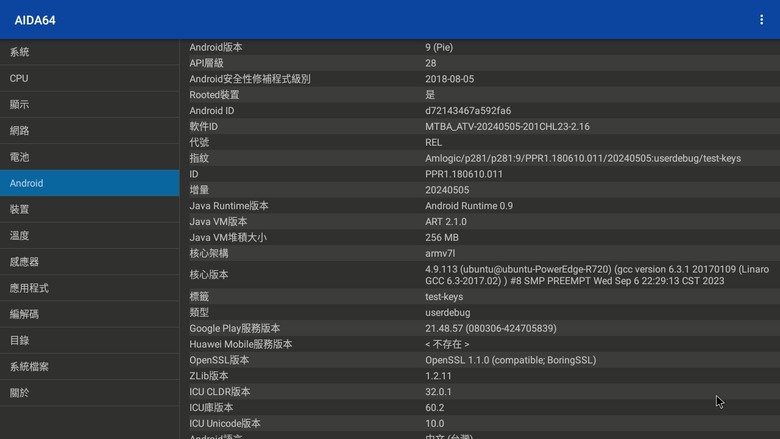
Task: Click the security patch date 2018-08-05
Action: pos(450,79)
